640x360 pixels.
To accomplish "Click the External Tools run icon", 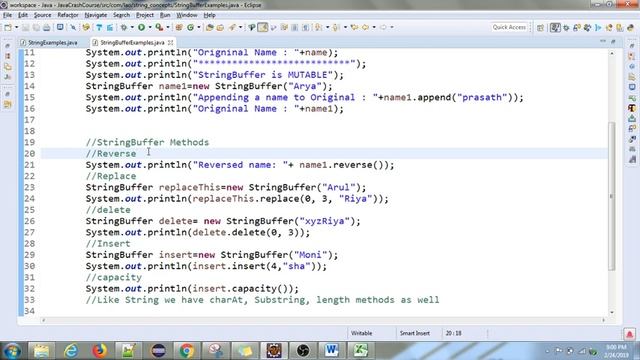I will pos(159,27).
